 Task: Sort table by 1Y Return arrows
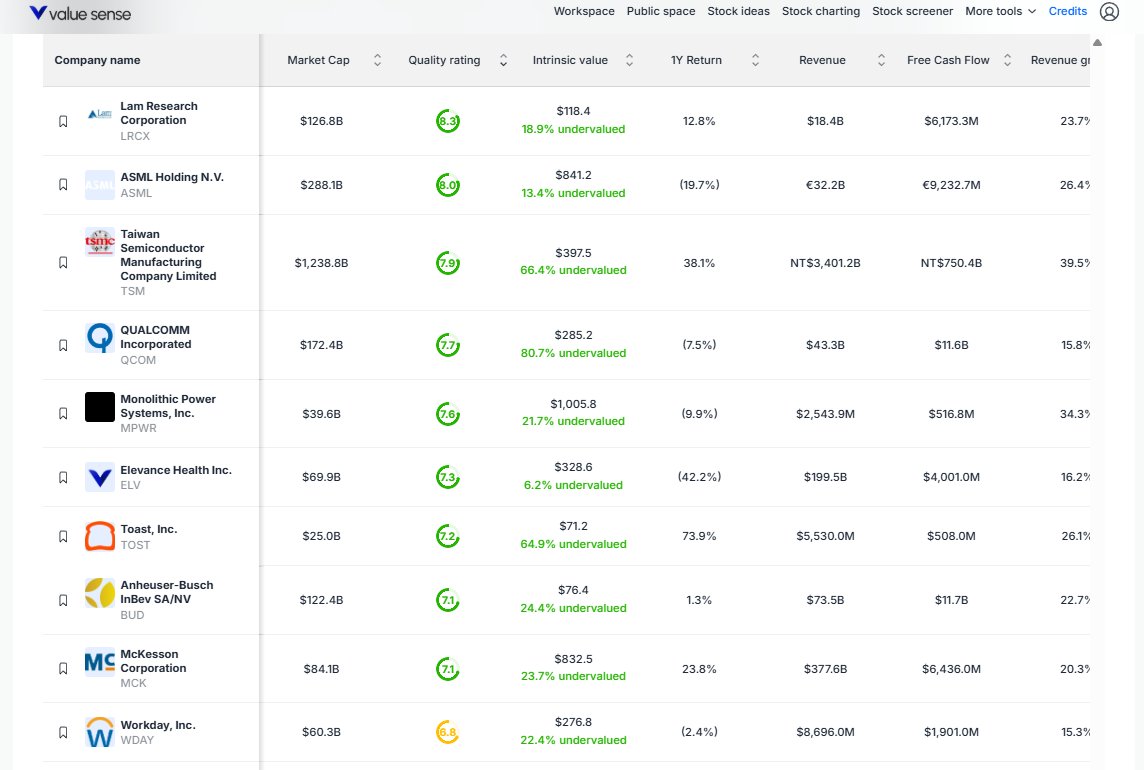(x=756, y=61)
